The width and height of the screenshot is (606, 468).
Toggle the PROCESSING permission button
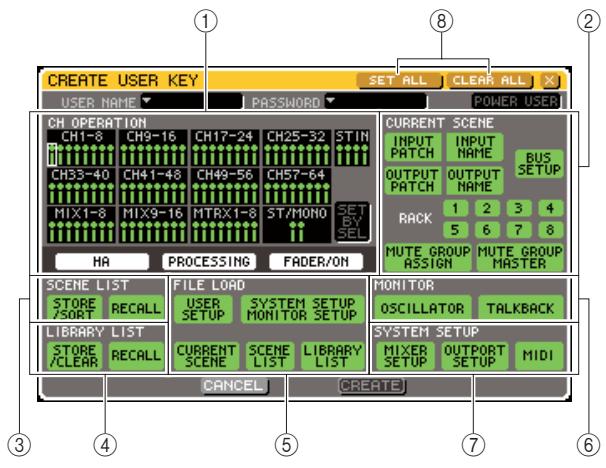209,262
